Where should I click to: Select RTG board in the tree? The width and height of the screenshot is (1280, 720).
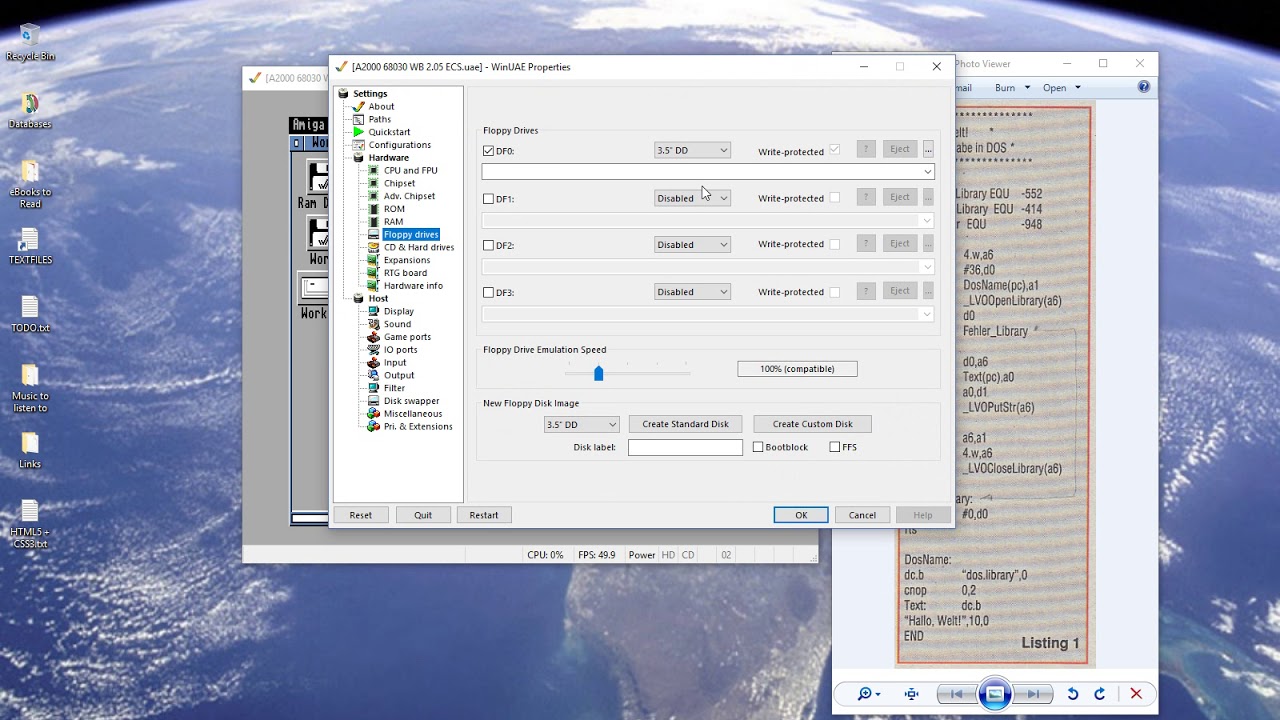(x=405, y=273)
